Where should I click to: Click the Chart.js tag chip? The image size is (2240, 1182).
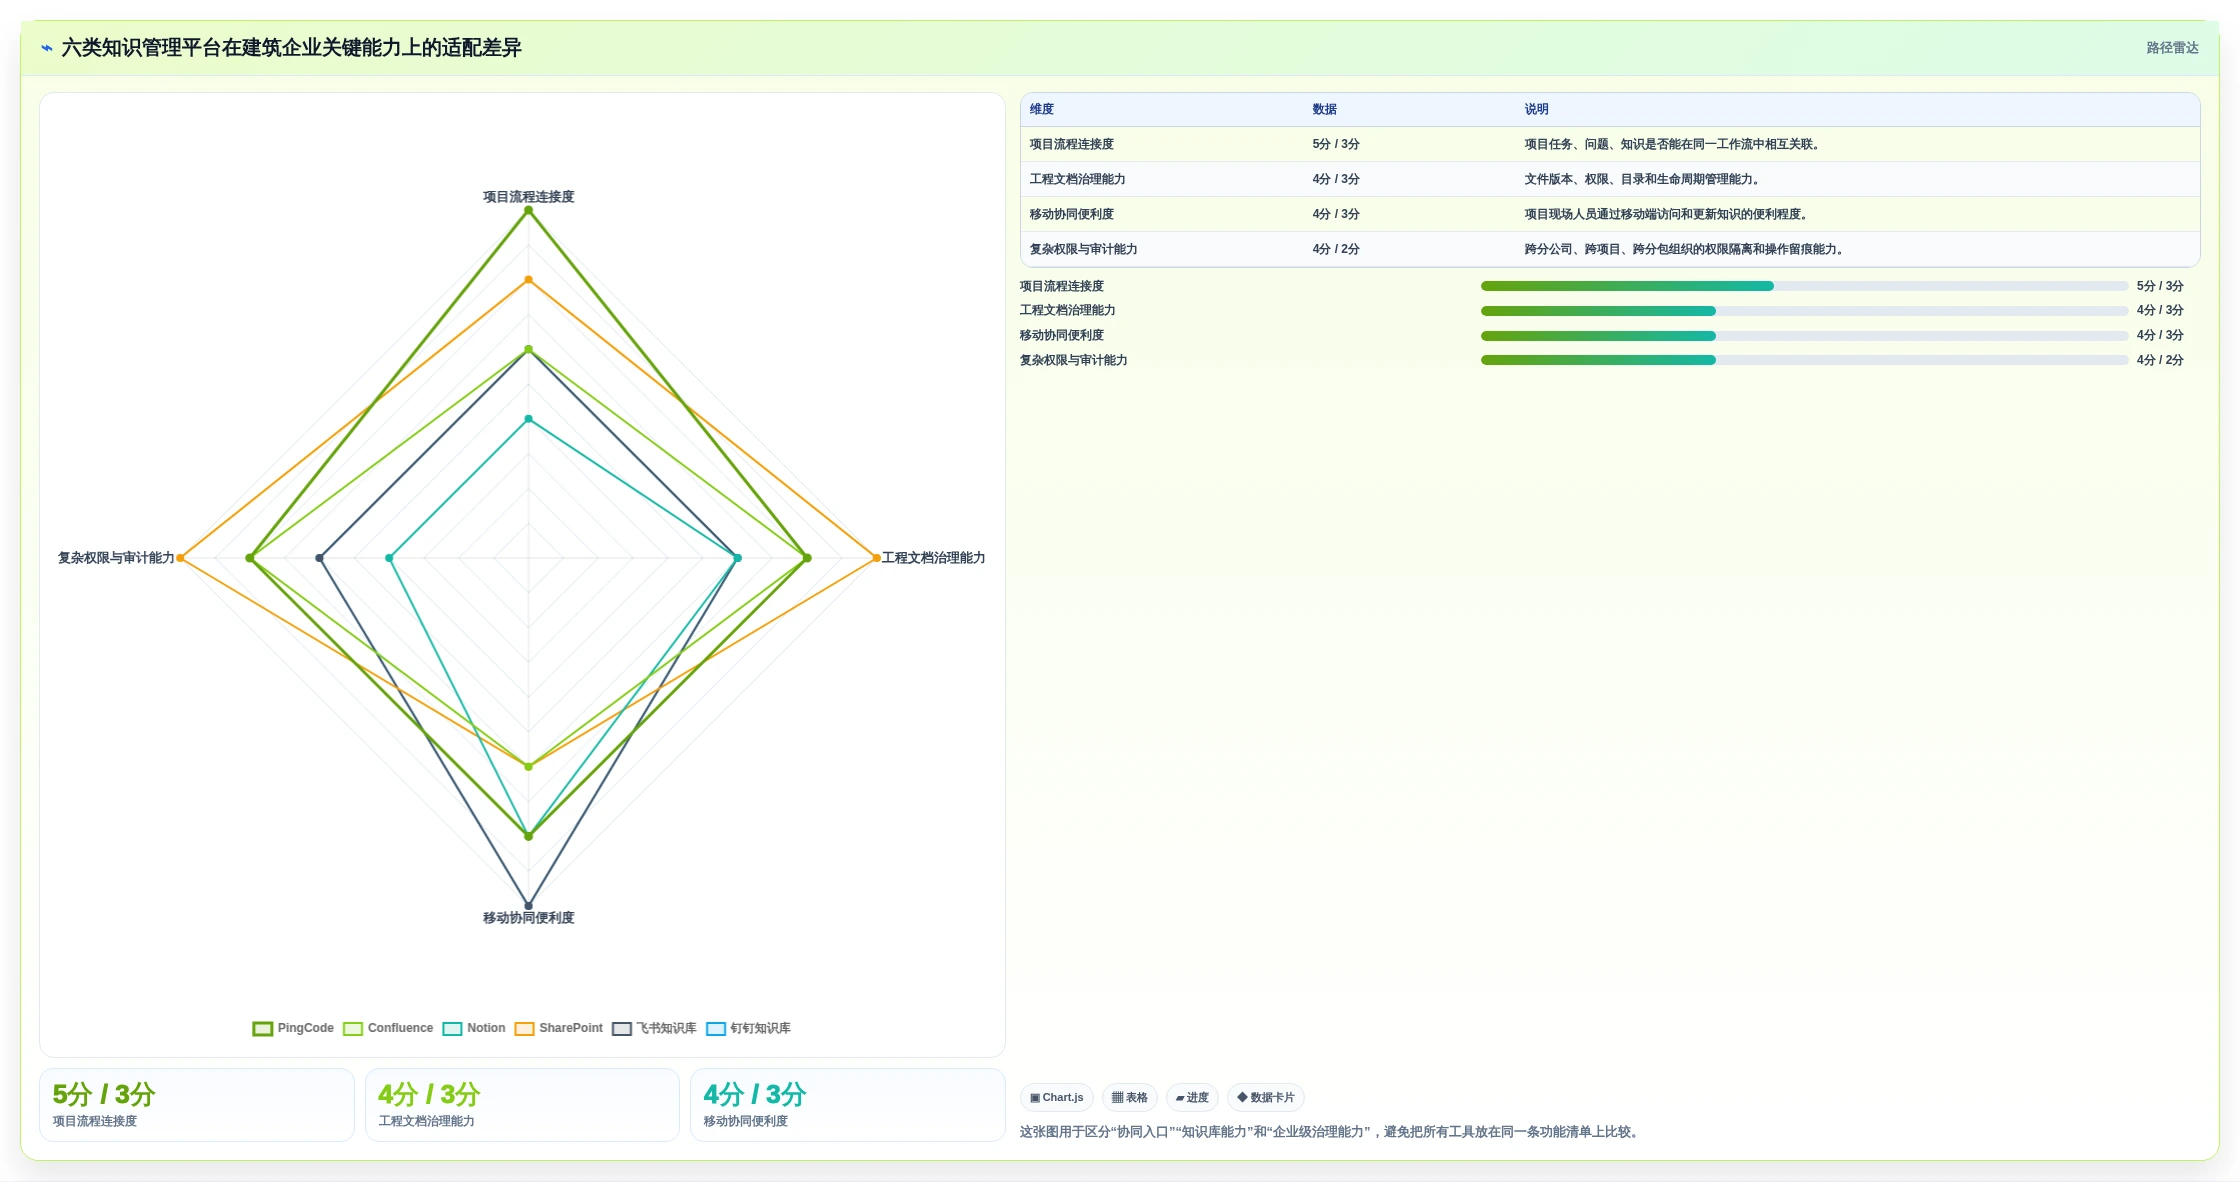1057,1097
